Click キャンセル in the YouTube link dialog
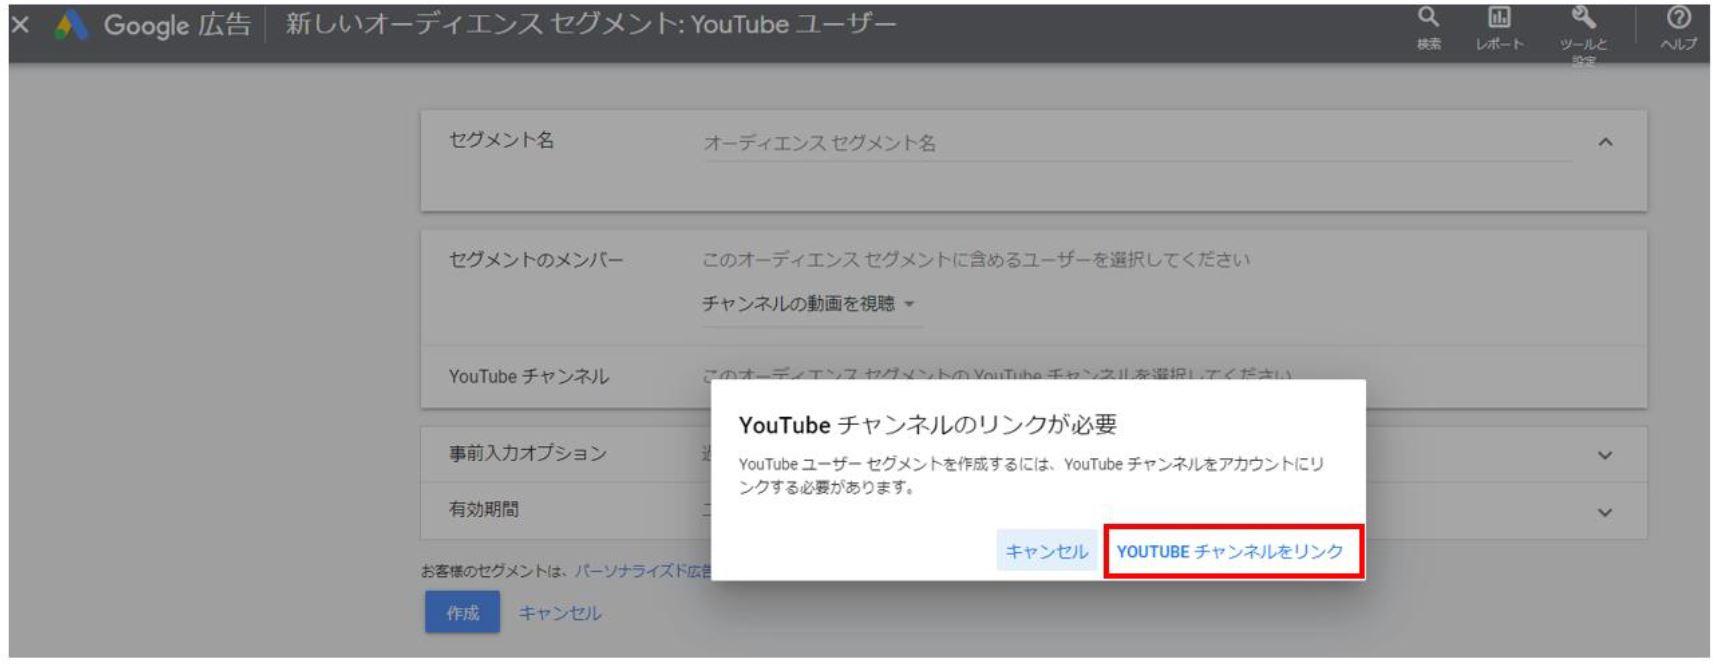The width and height of the screenshot is (1718, 664). click(x=1047, y=551)
